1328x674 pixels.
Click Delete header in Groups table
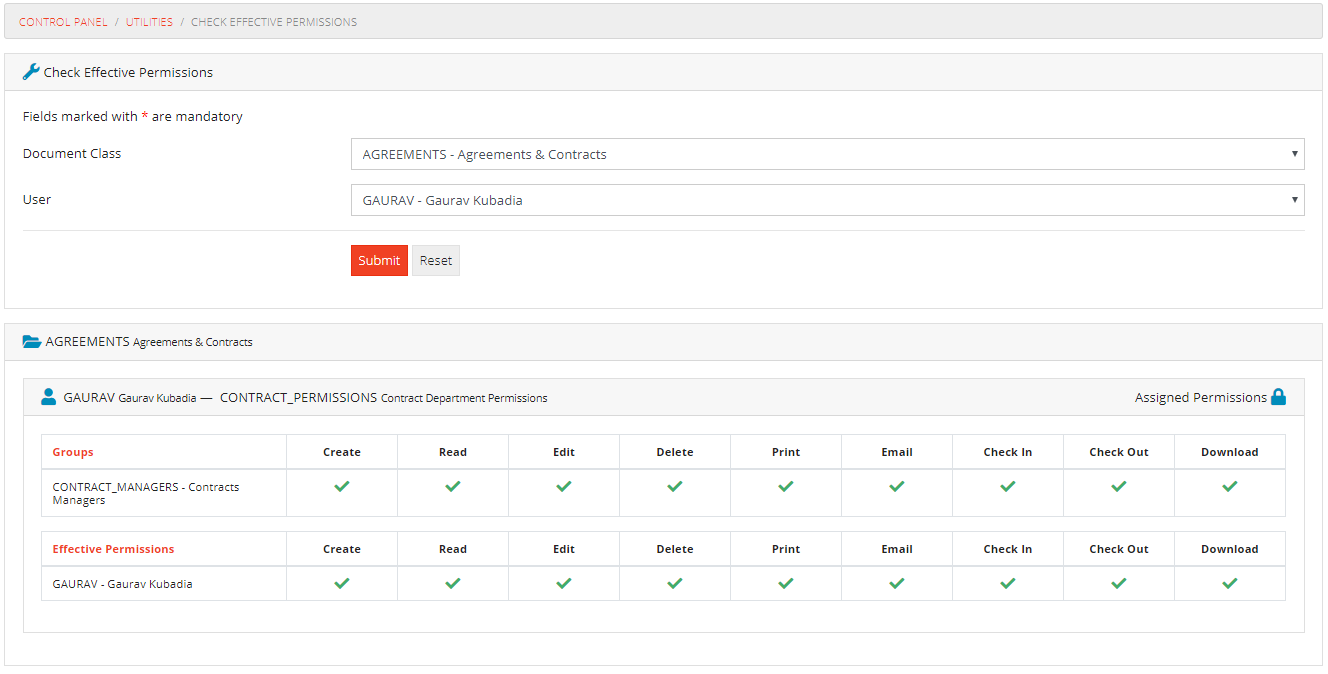675,452
